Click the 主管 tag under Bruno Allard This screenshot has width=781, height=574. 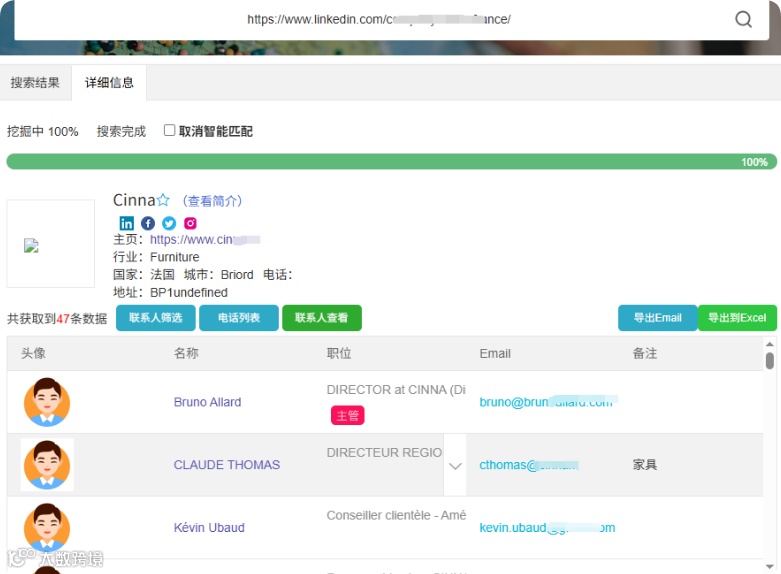pos(347,415)
